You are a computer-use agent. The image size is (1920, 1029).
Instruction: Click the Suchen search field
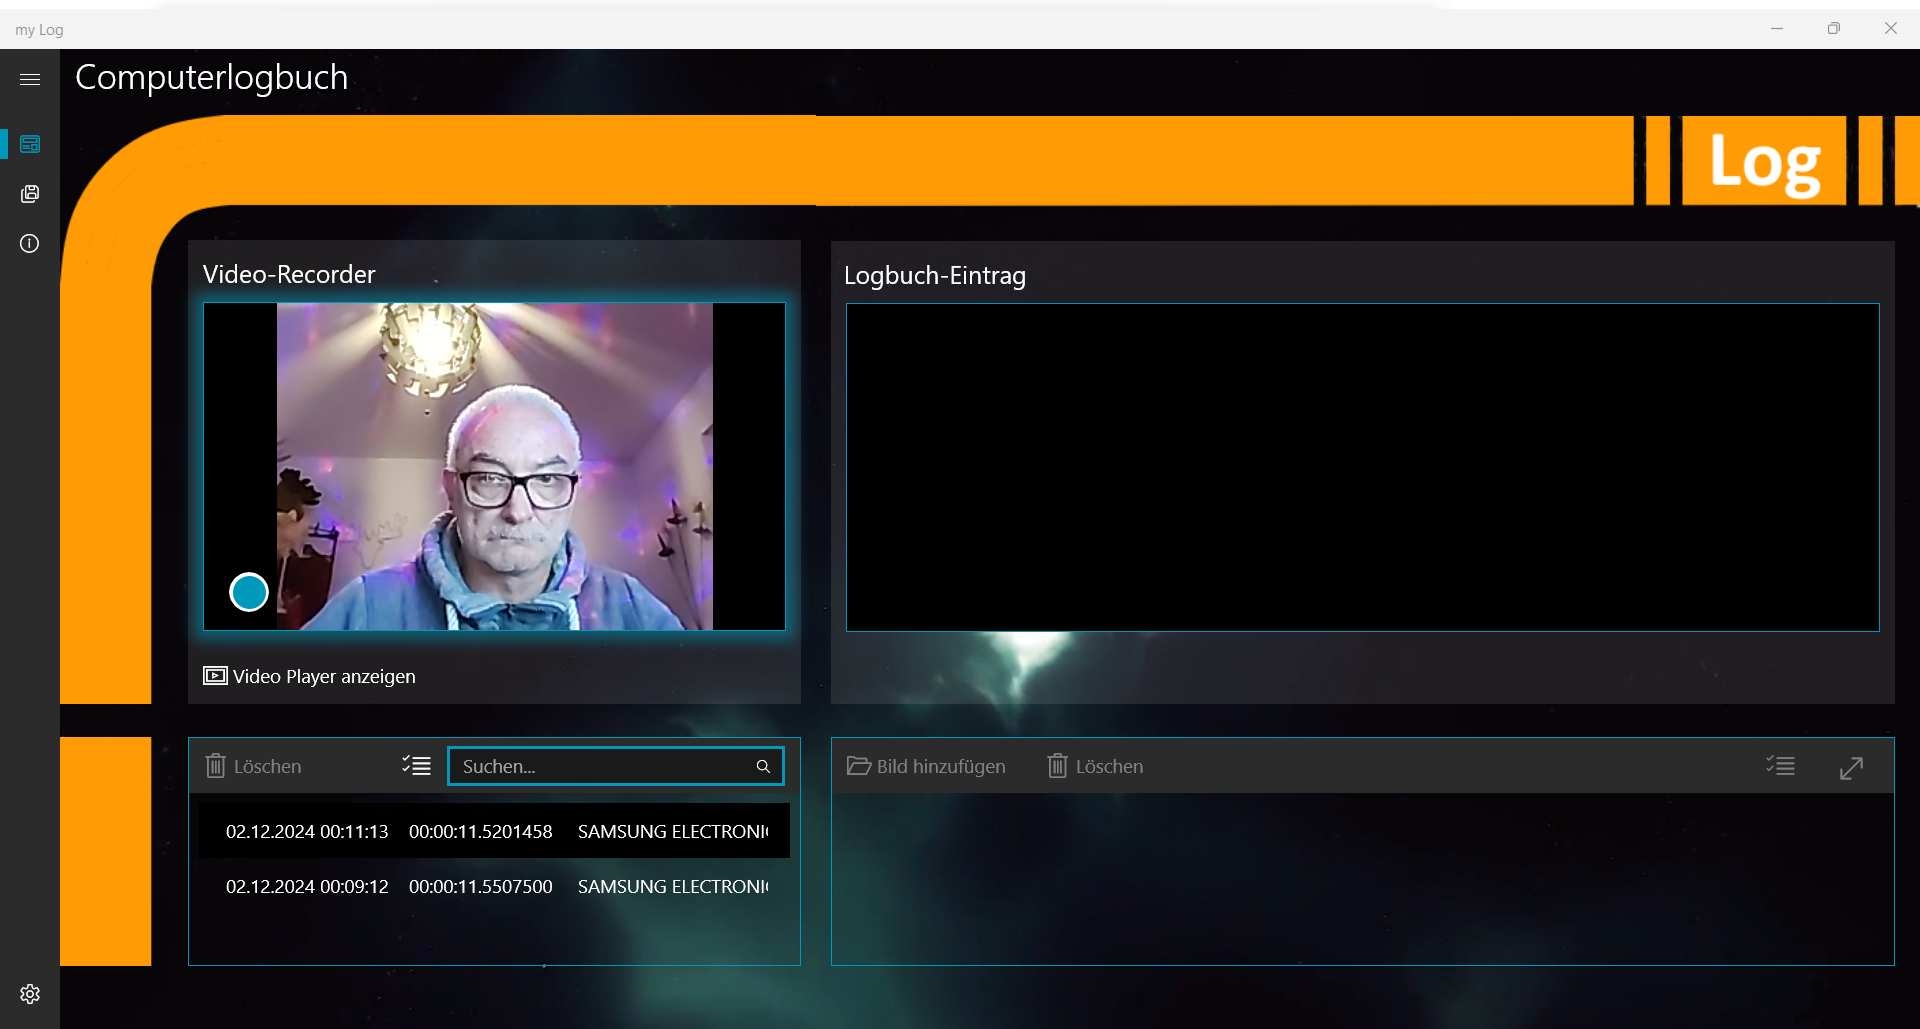pos(600,767)
